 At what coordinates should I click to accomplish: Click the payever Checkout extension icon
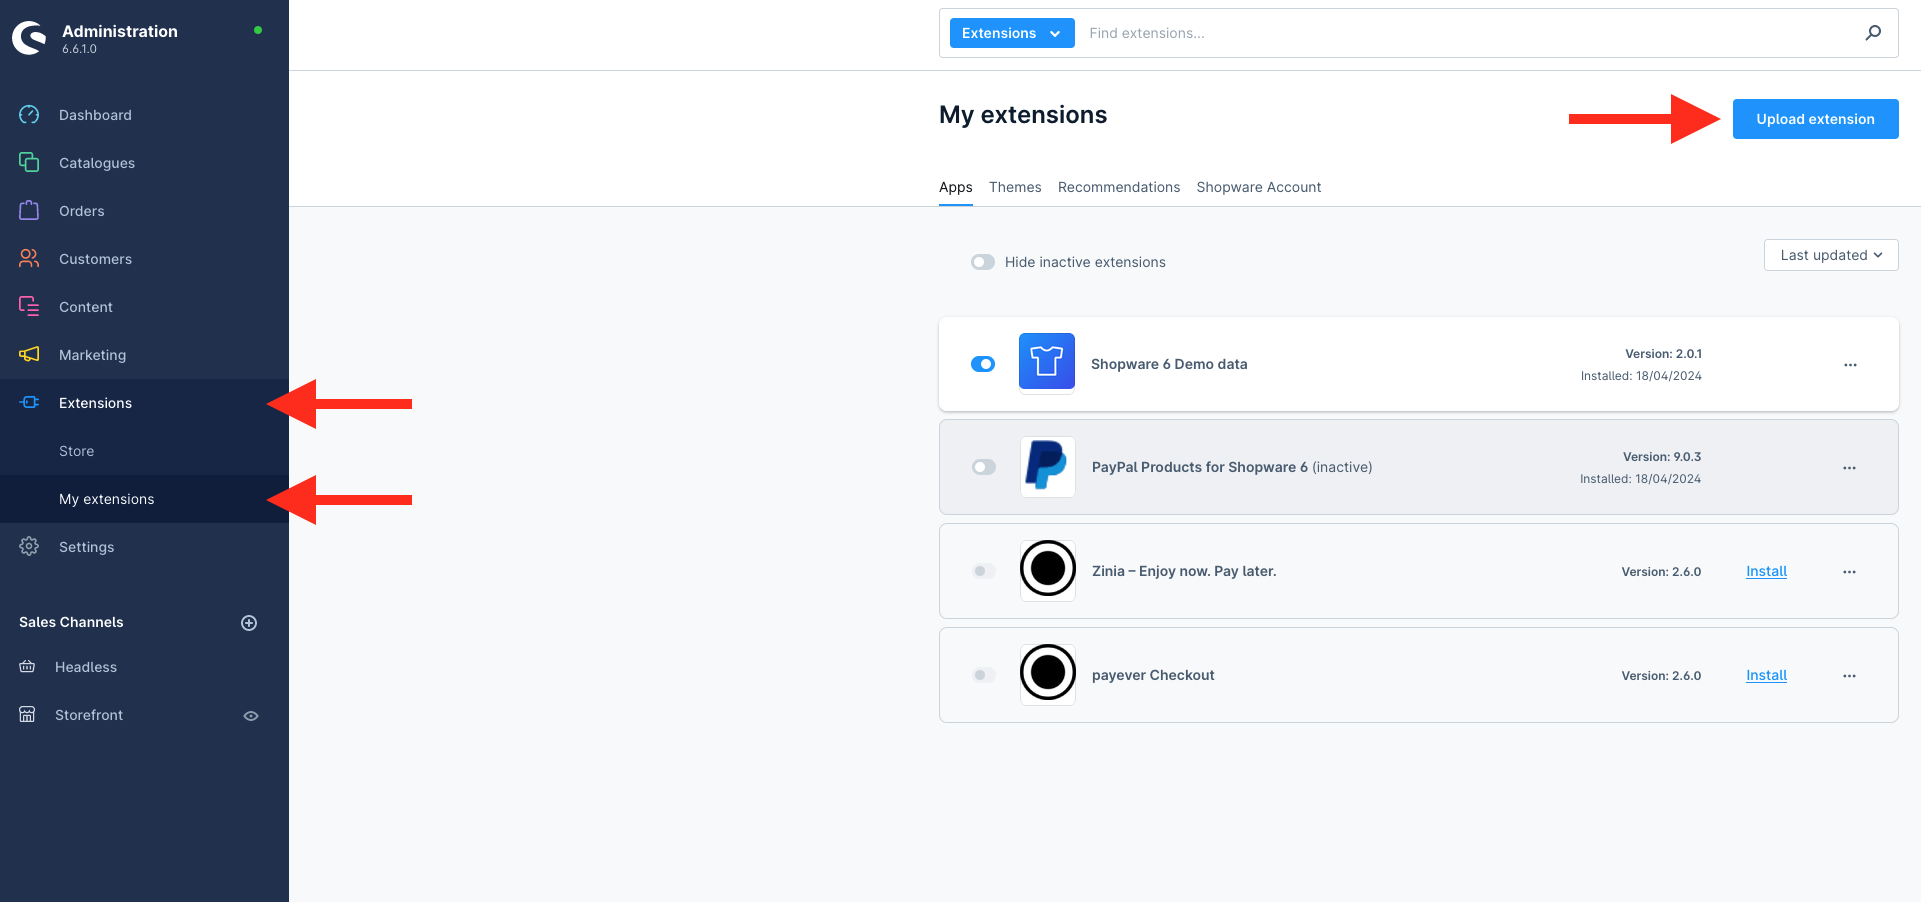point(1048,674)
